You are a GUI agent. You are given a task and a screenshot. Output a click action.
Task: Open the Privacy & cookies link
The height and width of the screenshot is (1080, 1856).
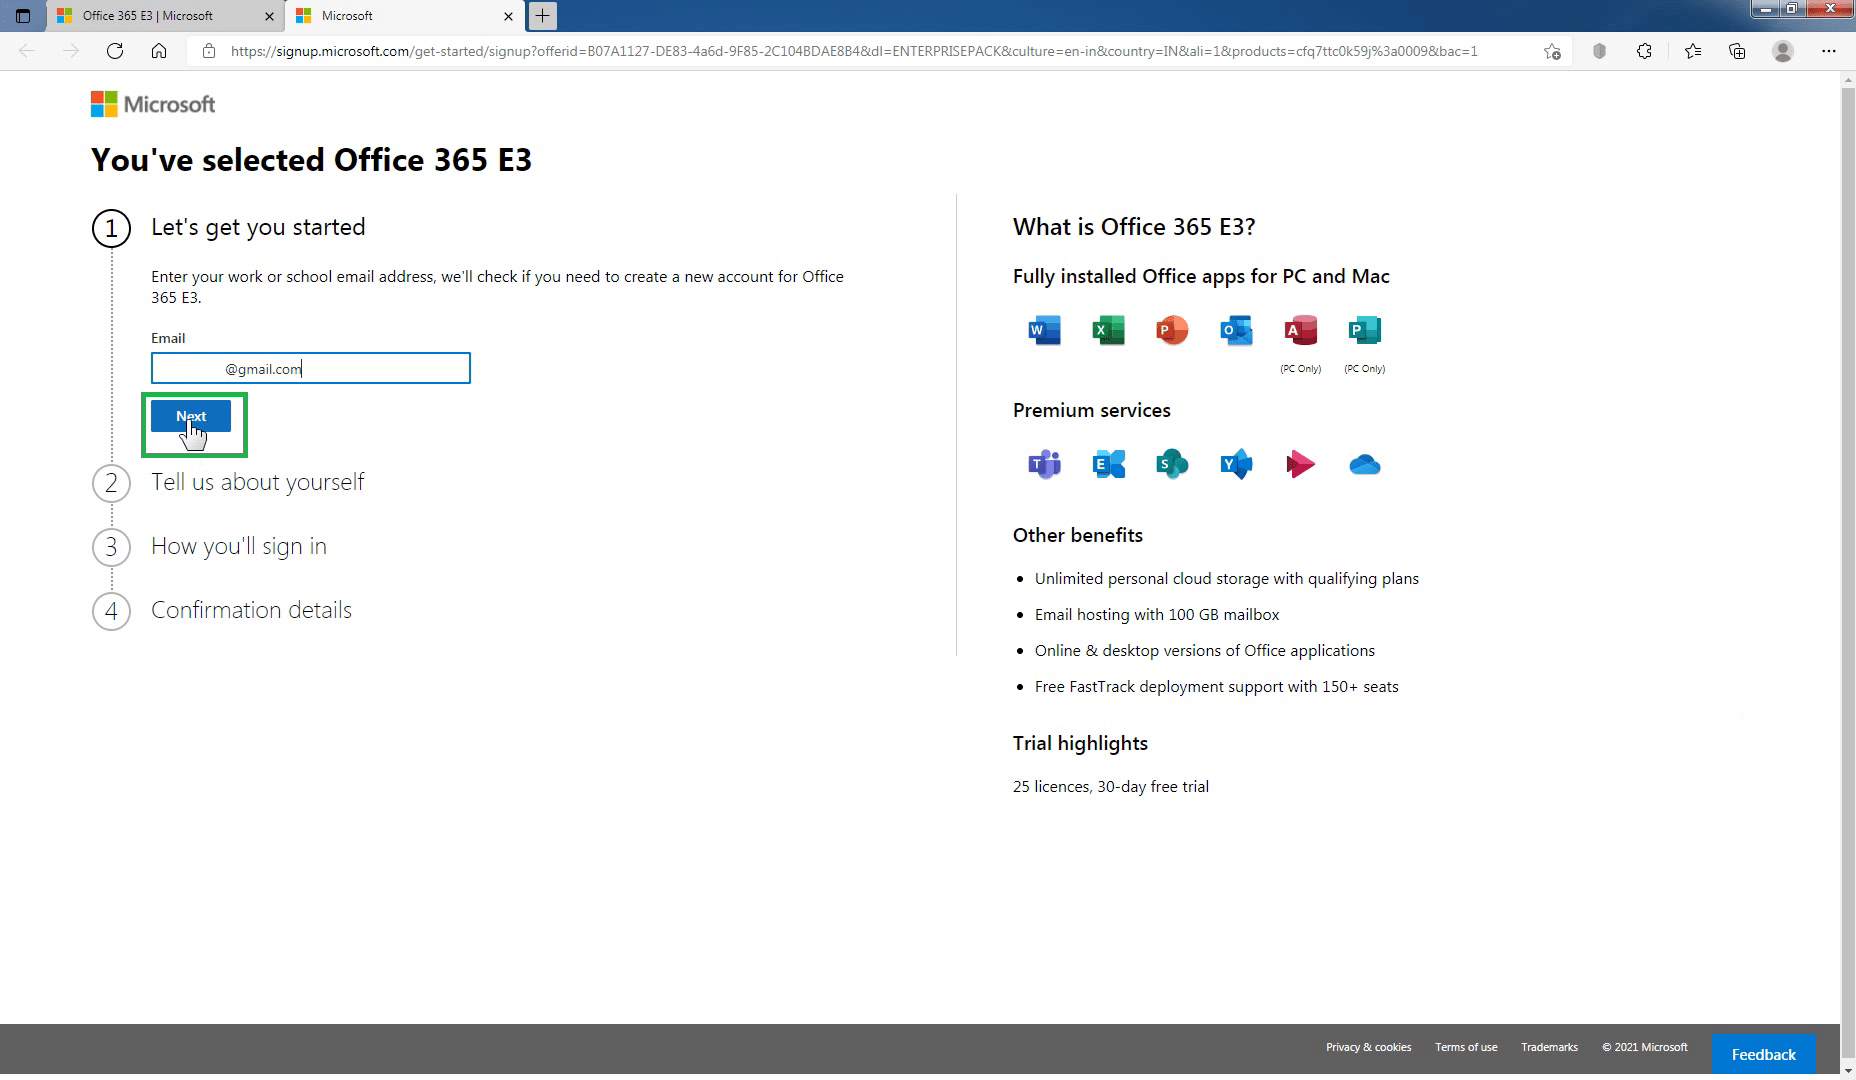click(x=1368, y=1047)
